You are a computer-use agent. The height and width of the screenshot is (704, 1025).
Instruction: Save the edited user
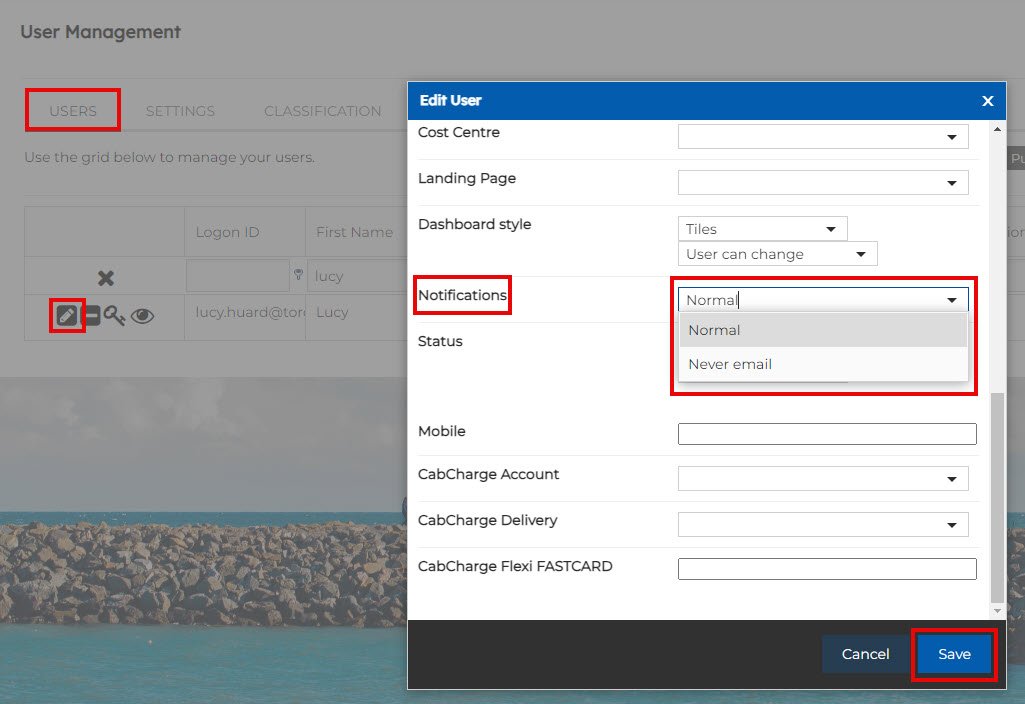coord(954,654)
